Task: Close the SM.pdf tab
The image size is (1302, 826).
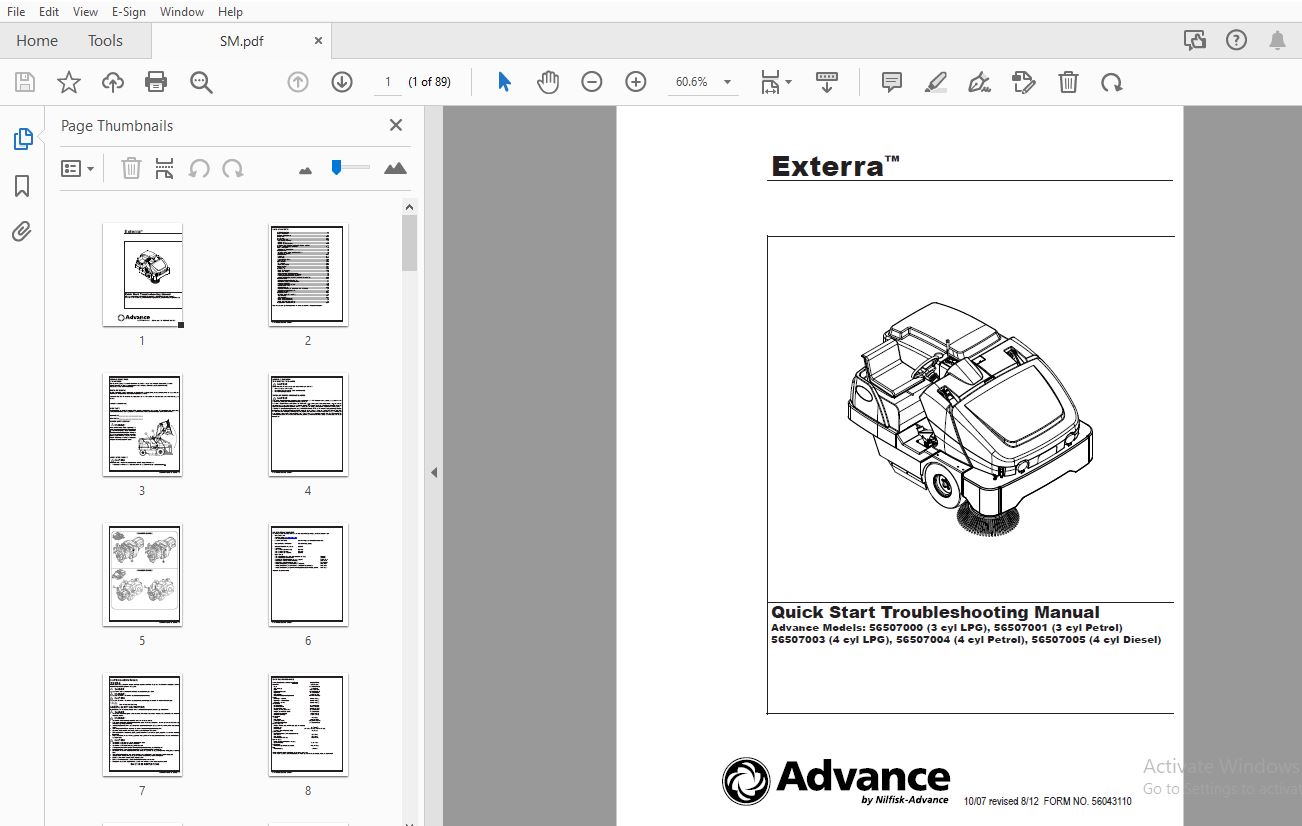Action: click(x=318, y=41)
